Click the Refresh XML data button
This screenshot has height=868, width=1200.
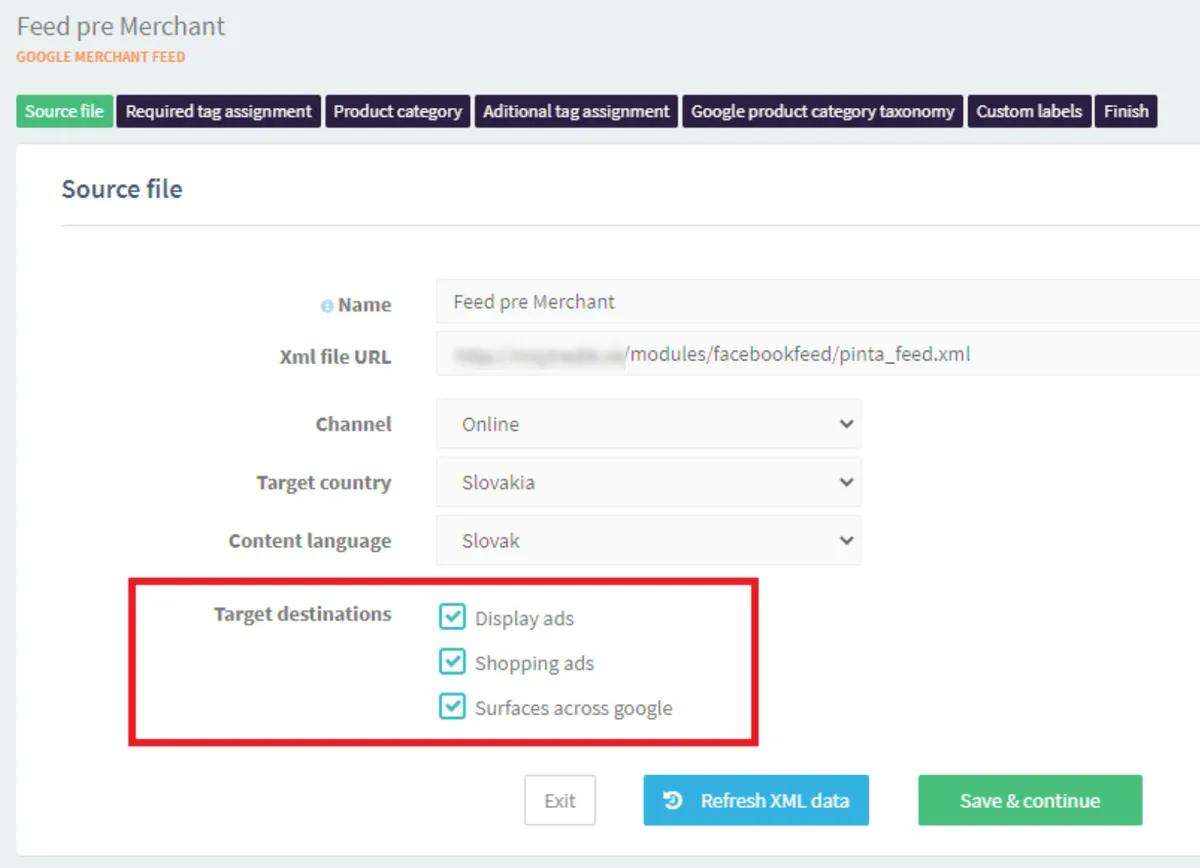(756, 800)
